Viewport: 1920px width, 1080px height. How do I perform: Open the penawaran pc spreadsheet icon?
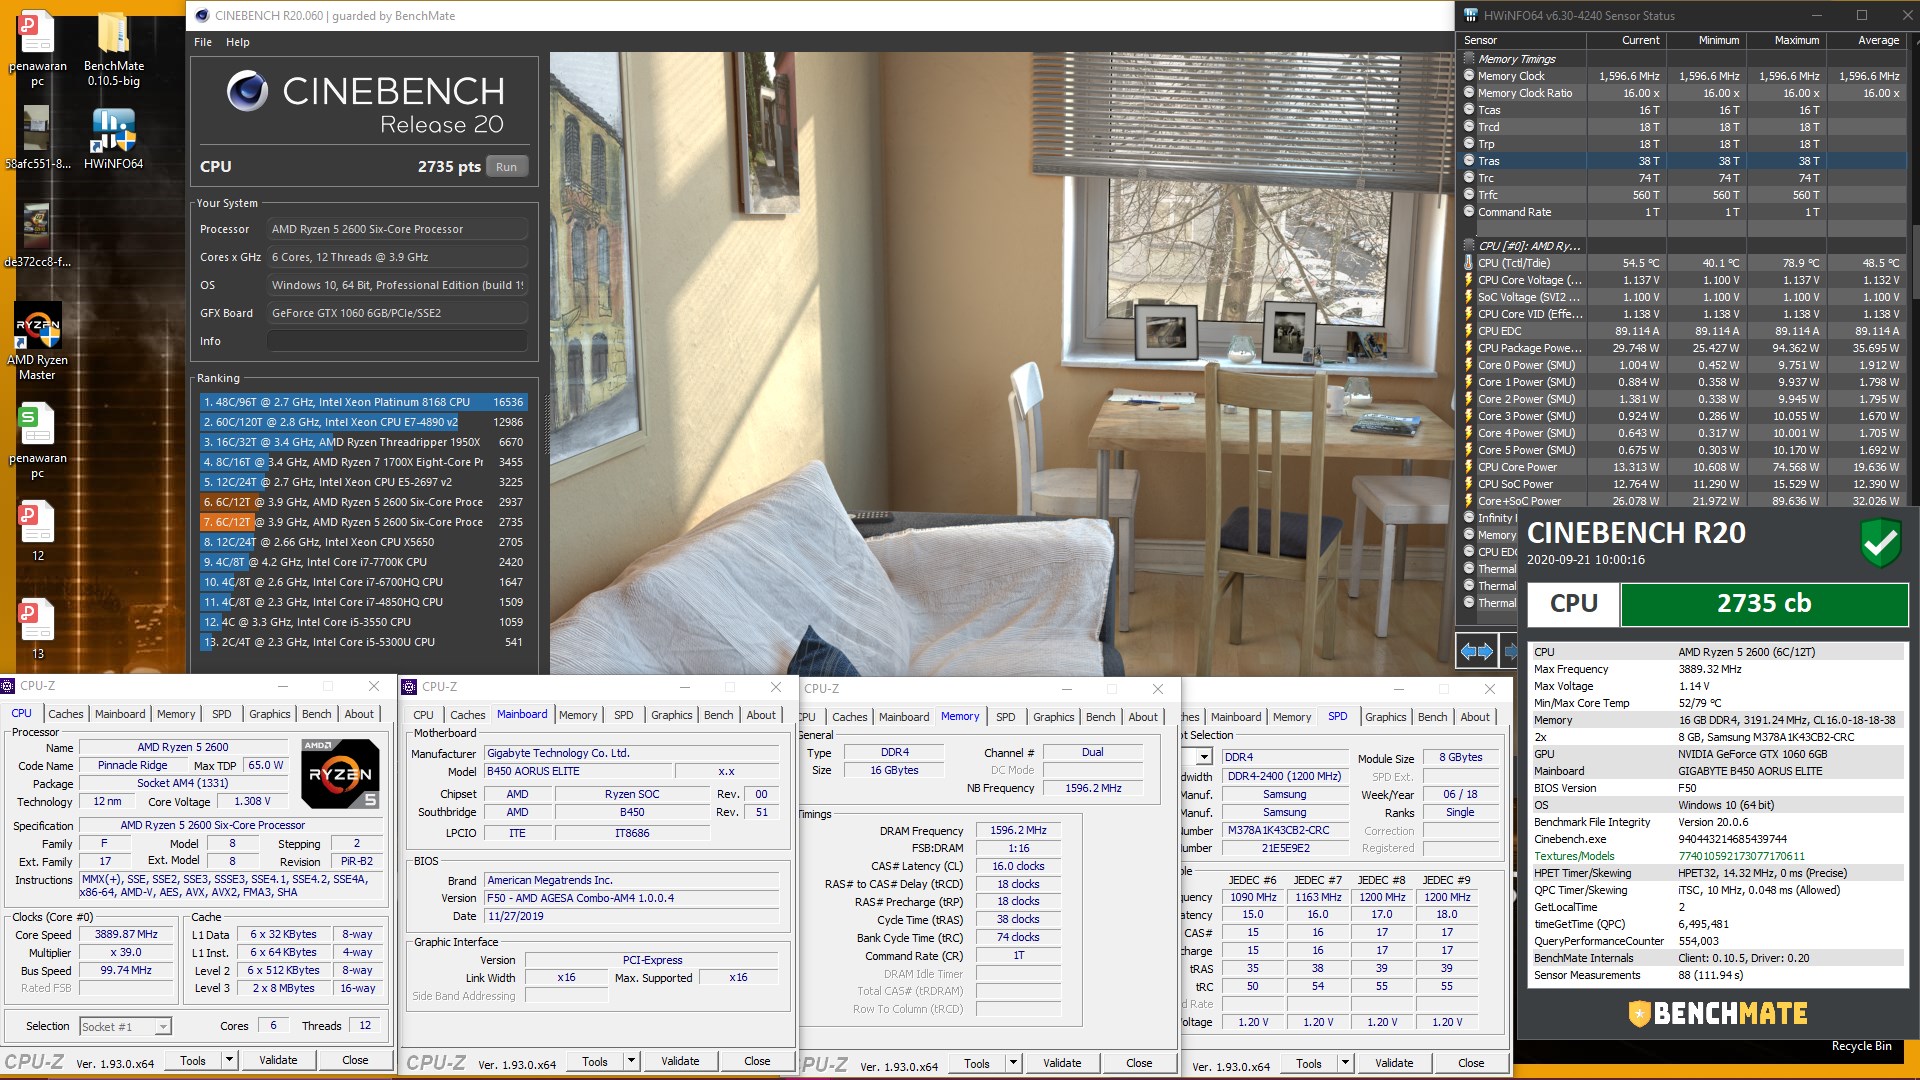click(x=37, y=424)
